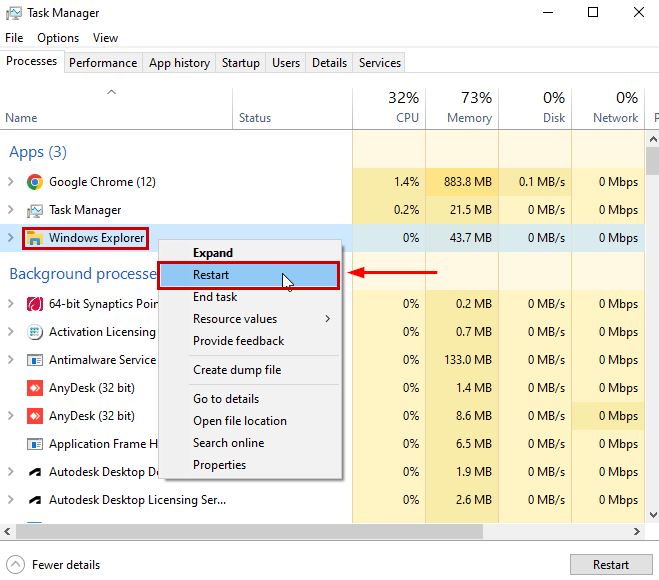
Task: Open the File menu
Action: tap(14, 38)
